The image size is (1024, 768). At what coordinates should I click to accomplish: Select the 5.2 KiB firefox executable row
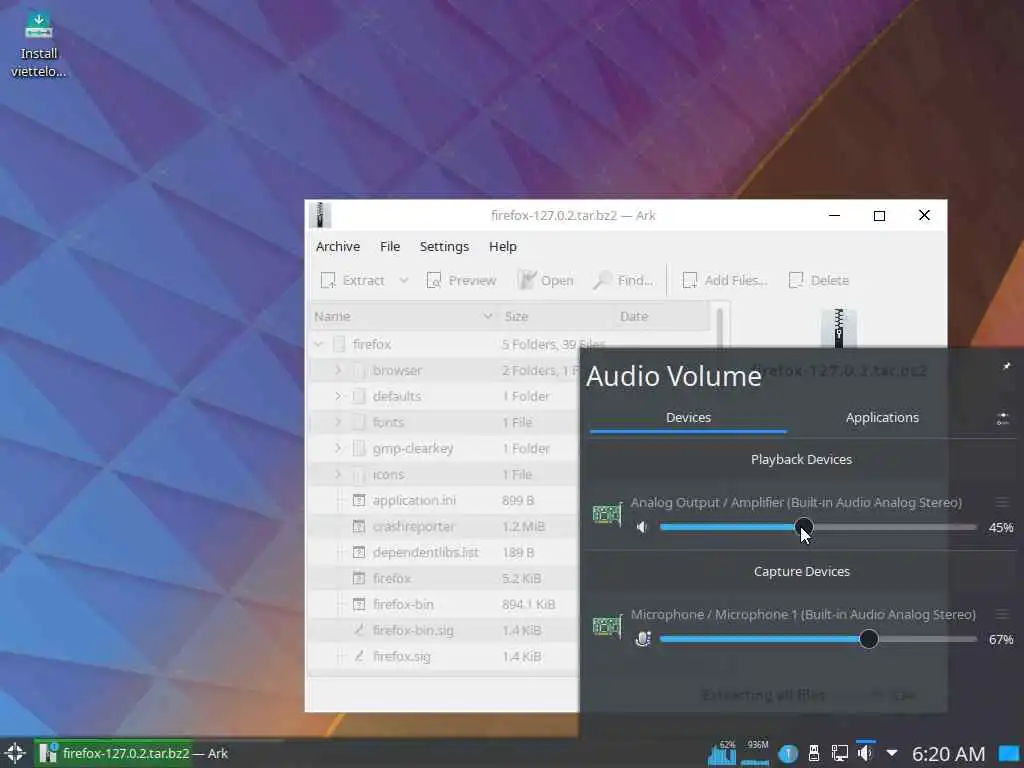click(444, 579)
